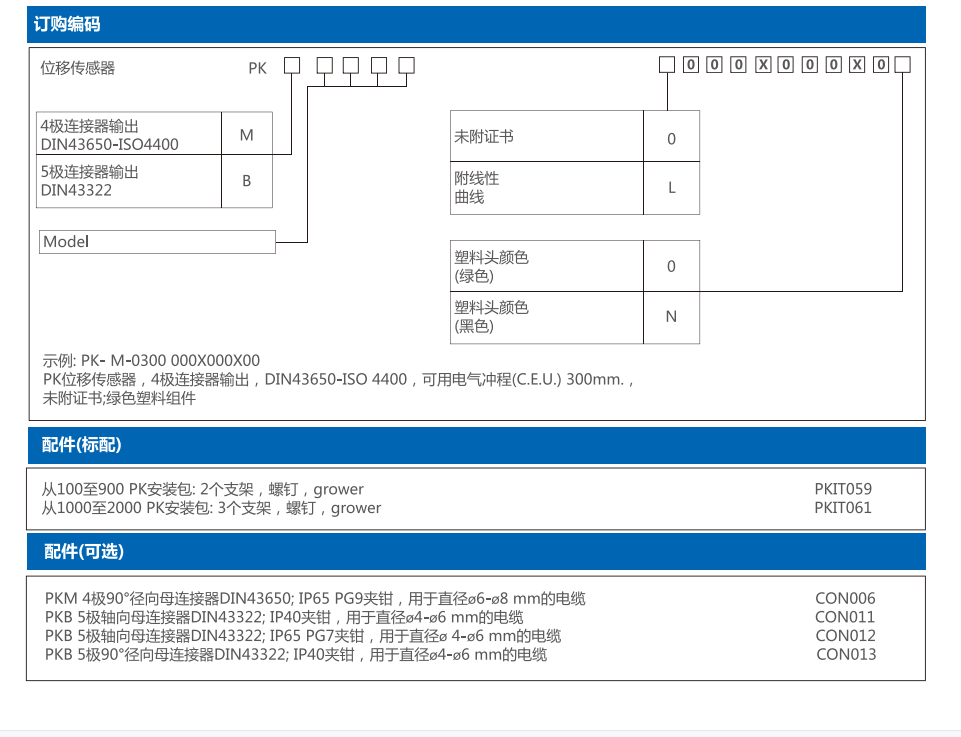Screen dimensions: 961x737
Task: Click the 塑料头颜色(绿色) cell
Action: tap(547, 266)
